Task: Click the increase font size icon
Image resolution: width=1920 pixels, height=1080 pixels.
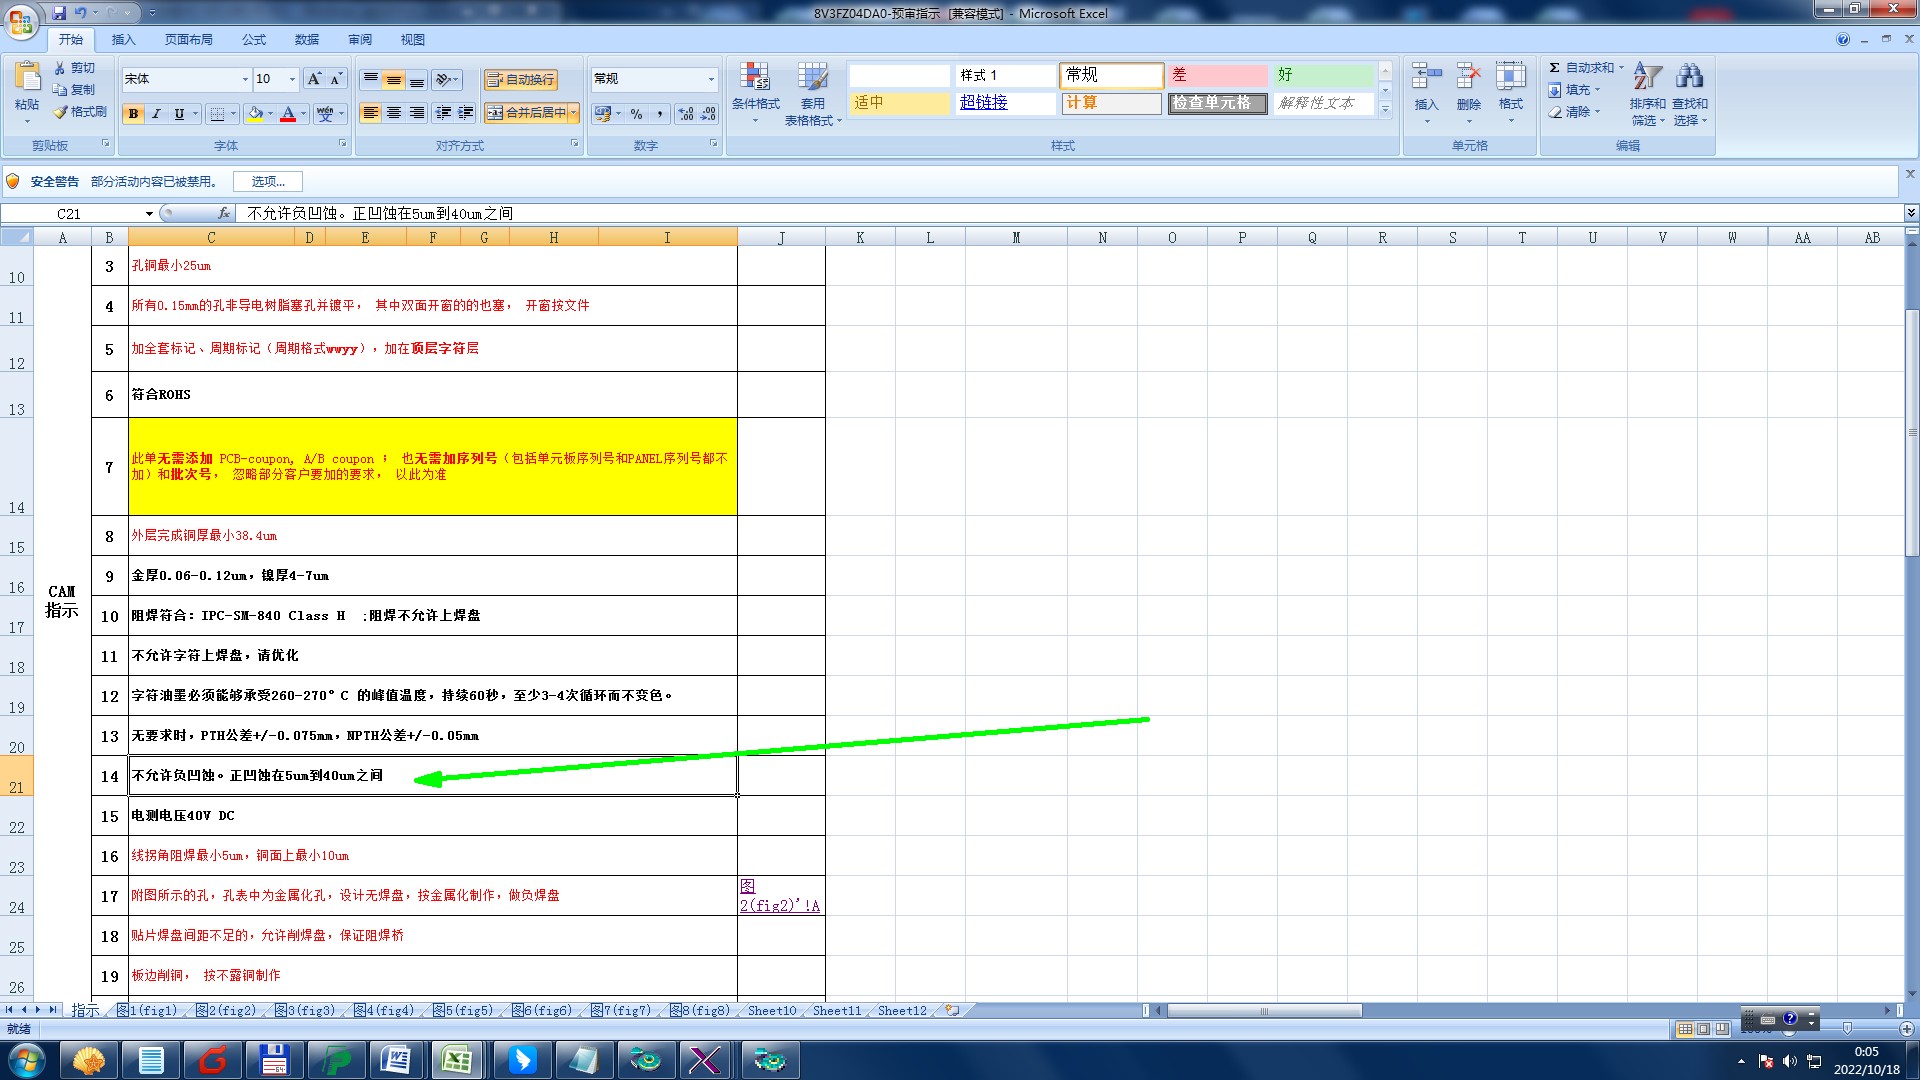Action: tap(314, 79)
